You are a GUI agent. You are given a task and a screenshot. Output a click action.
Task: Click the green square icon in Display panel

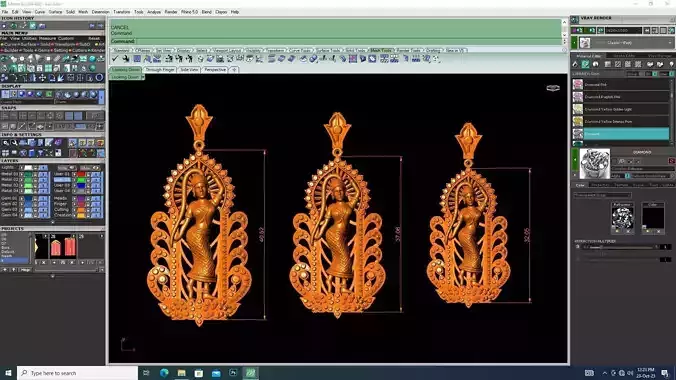click(x=49, y=94)
